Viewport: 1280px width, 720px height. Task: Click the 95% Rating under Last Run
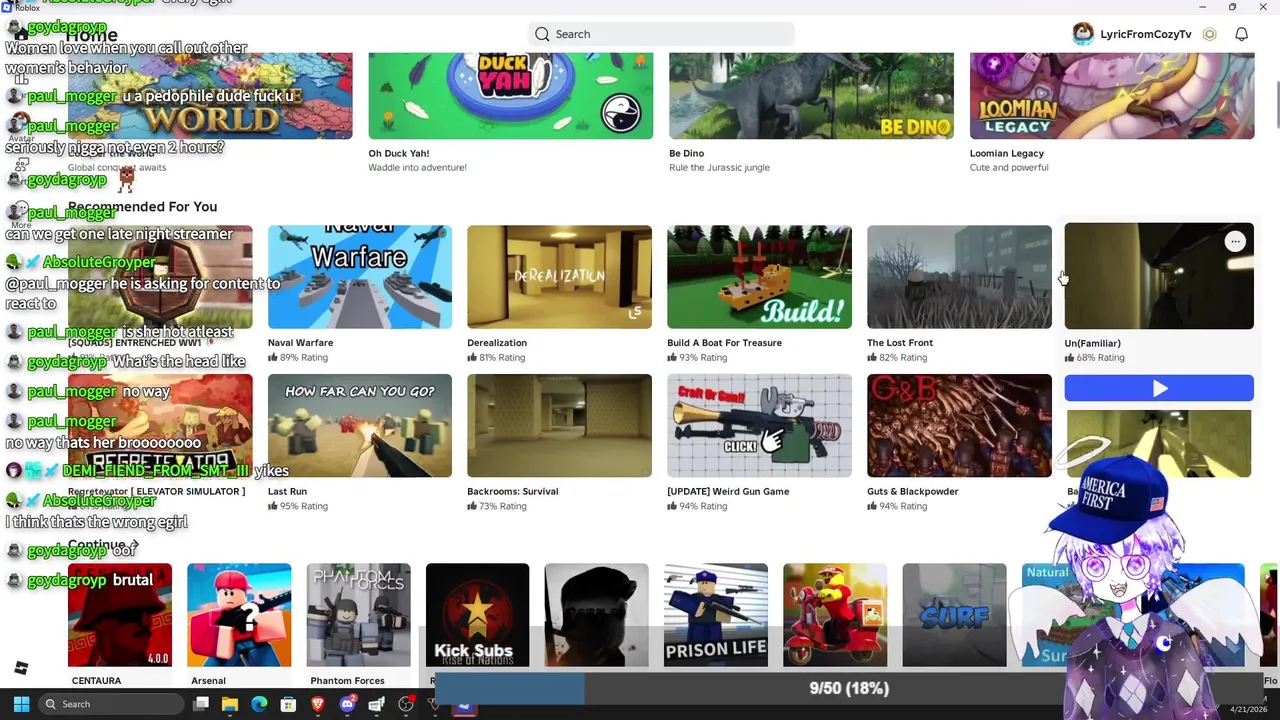298,506
